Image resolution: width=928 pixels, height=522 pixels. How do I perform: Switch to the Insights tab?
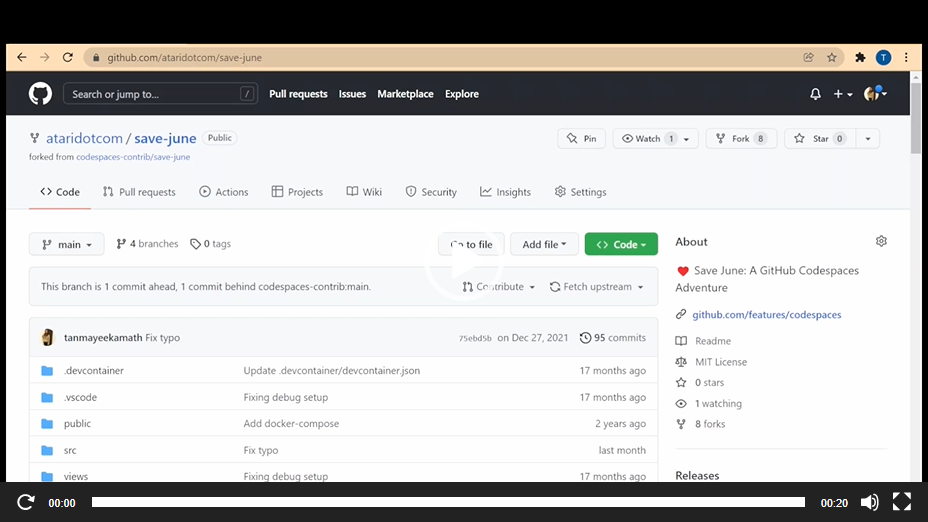tap(505, 192)
